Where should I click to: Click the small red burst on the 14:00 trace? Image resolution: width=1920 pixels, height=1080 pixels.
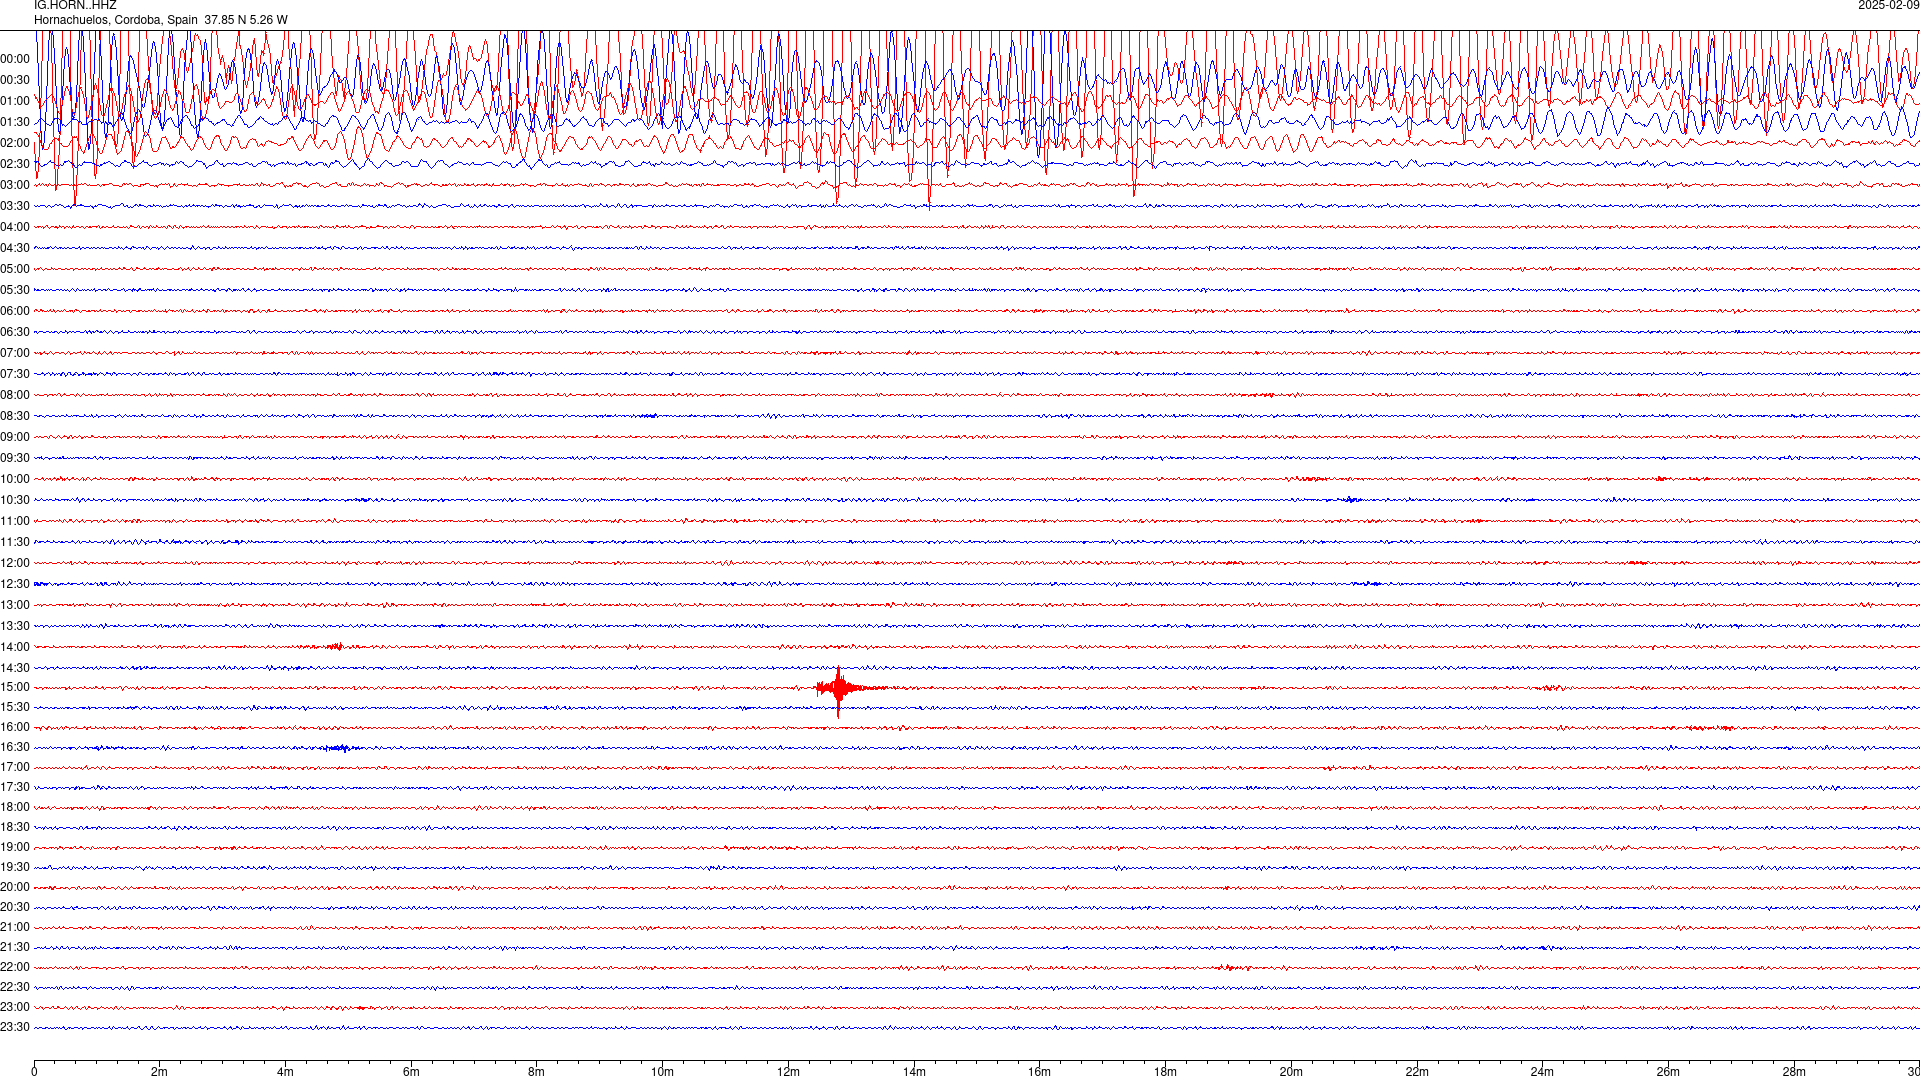pyautogui.click(x=336, y=647)
